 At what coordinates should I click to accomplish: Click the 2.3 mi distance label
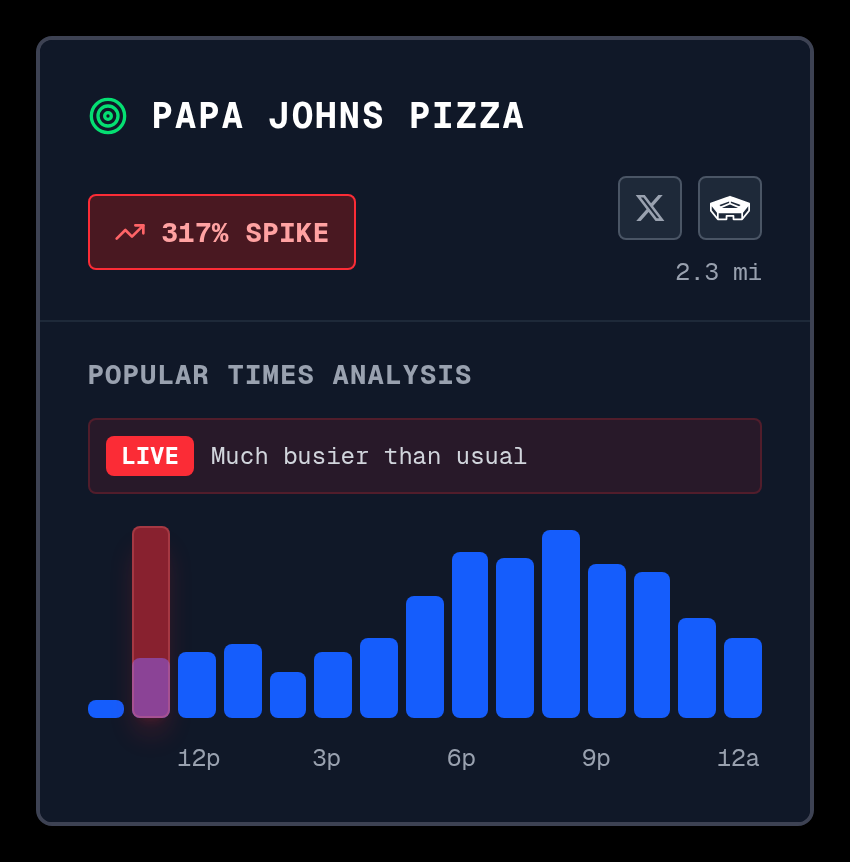point(718,272)
